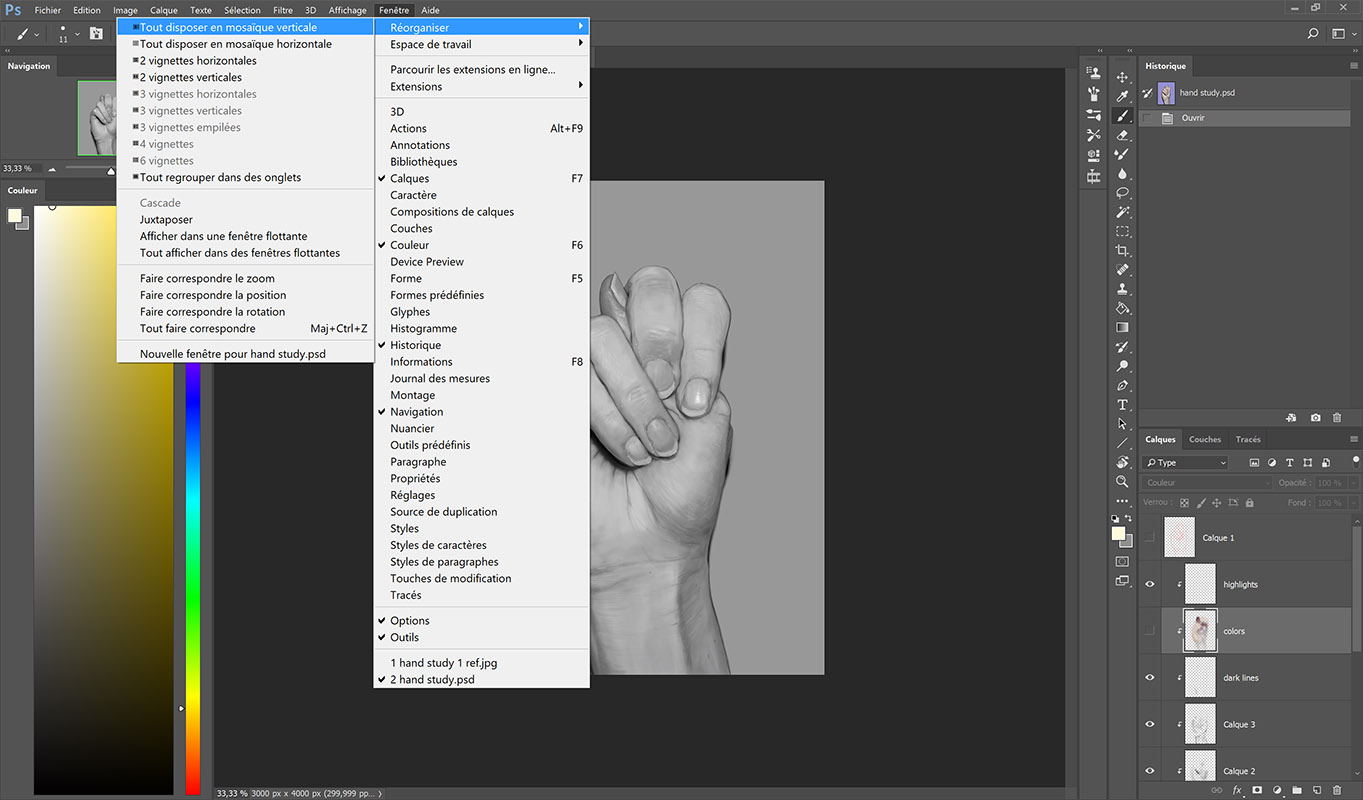
Task: Click Nouvelle fenêtre pour hand study.psd
Action: click(232, 354)
